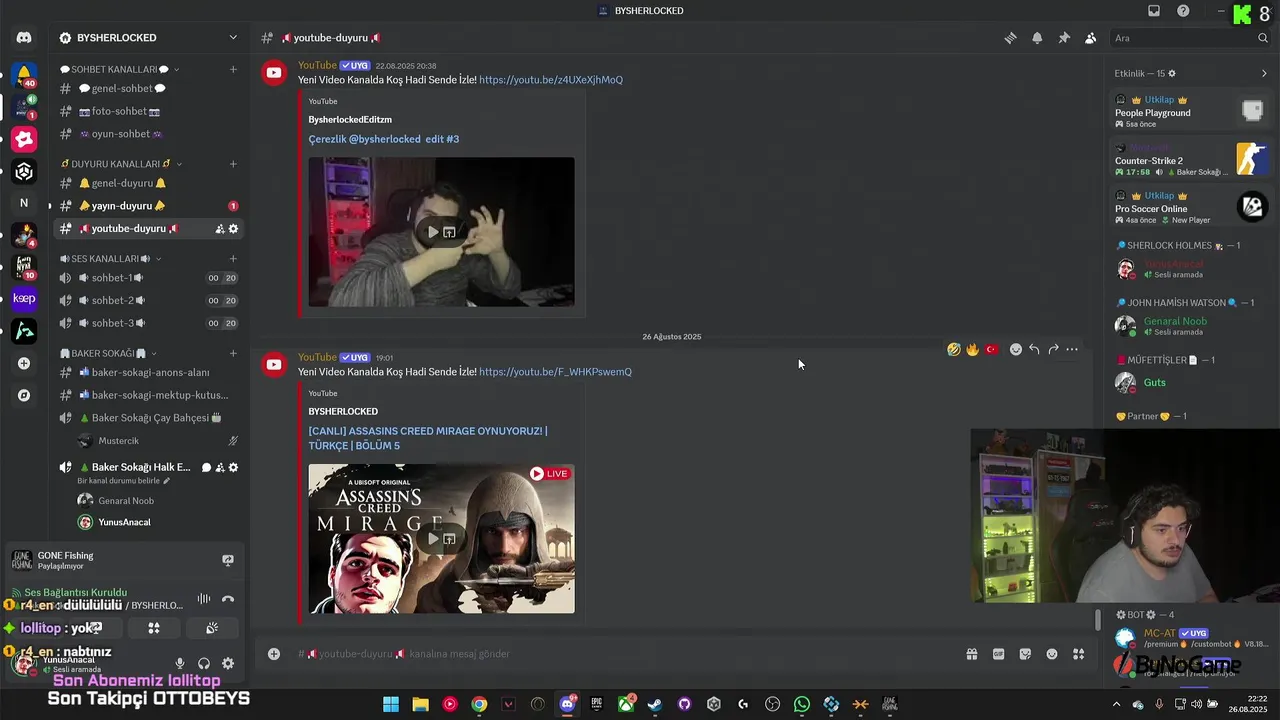Open Chrome from the Windows taskbar
The width and height of the screenshot is (1280, 720).
click(479, 705)
